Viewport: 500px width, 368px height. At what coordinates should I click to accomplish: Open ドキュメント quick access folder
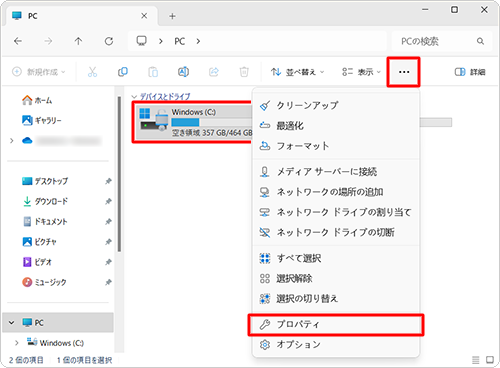click(x=45, y=221)
